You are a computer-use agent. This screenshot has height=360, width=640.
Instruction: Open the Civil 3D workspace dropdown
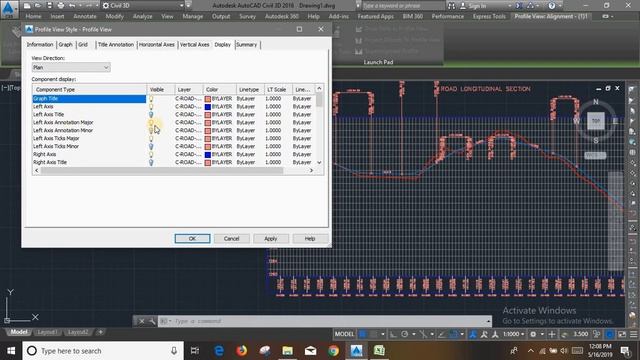coord(142,6)
